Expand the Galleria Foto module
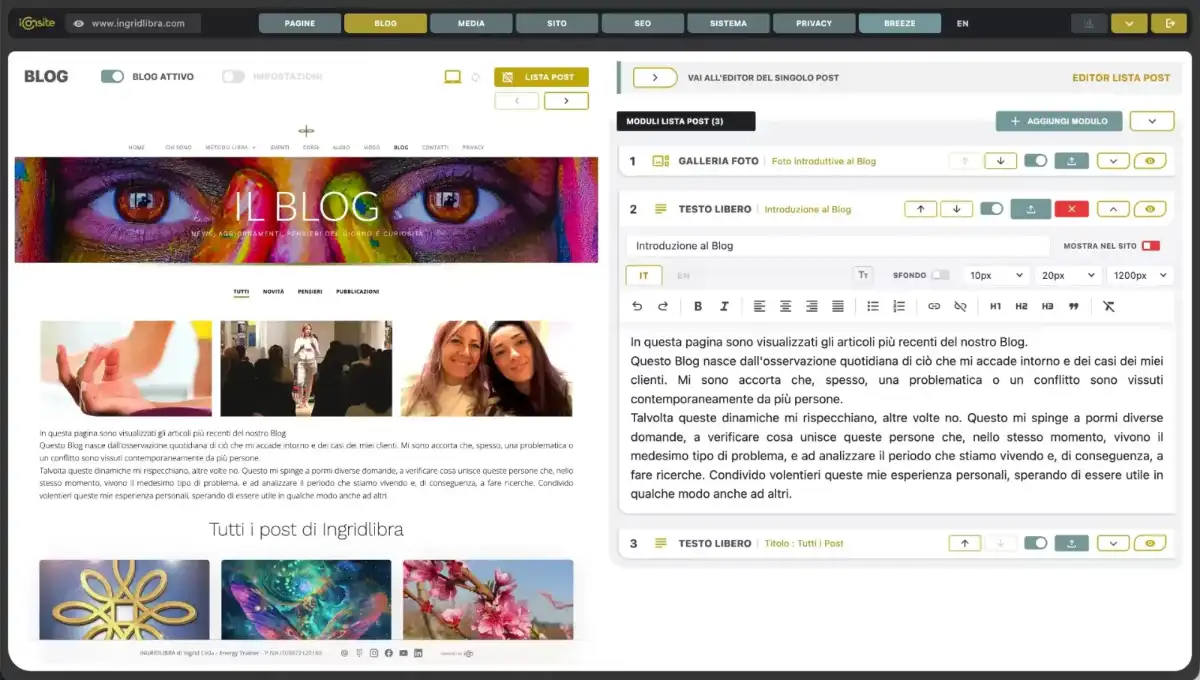This screenshot has height=680, width=1200. (x=1113, y=160)
